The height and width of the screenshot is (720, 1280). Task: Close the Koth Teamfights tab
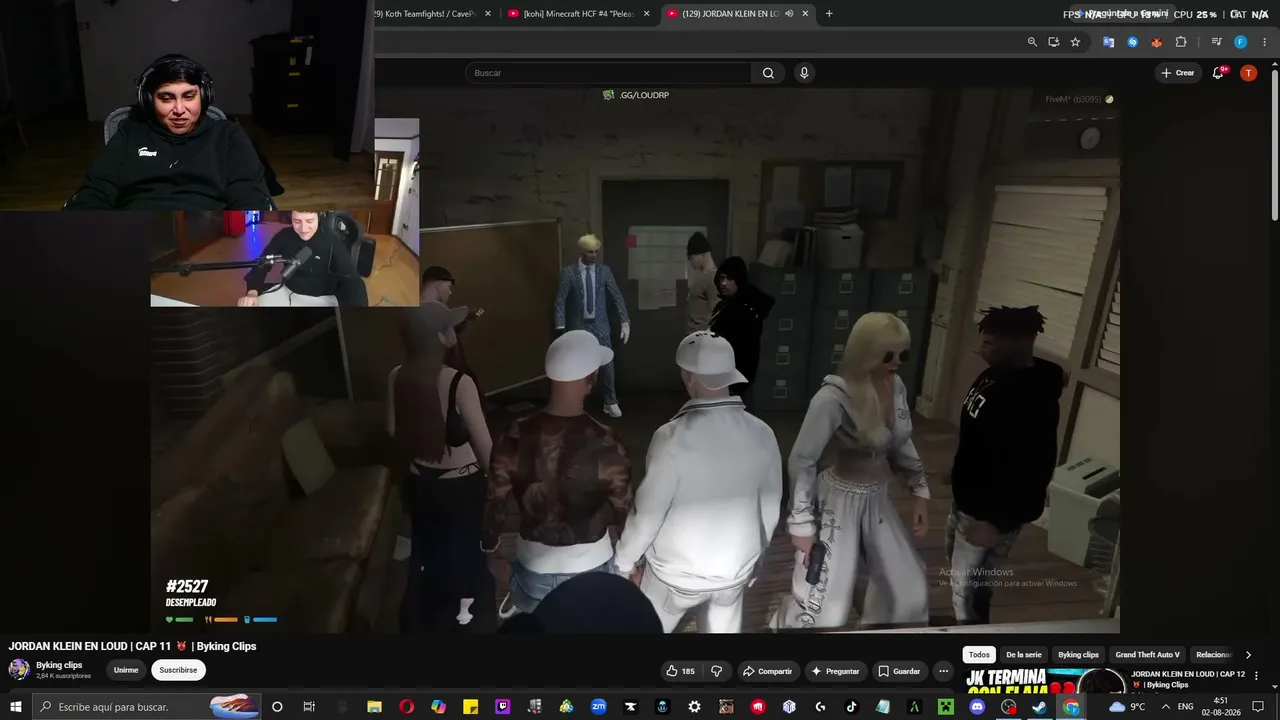point(488,14)
